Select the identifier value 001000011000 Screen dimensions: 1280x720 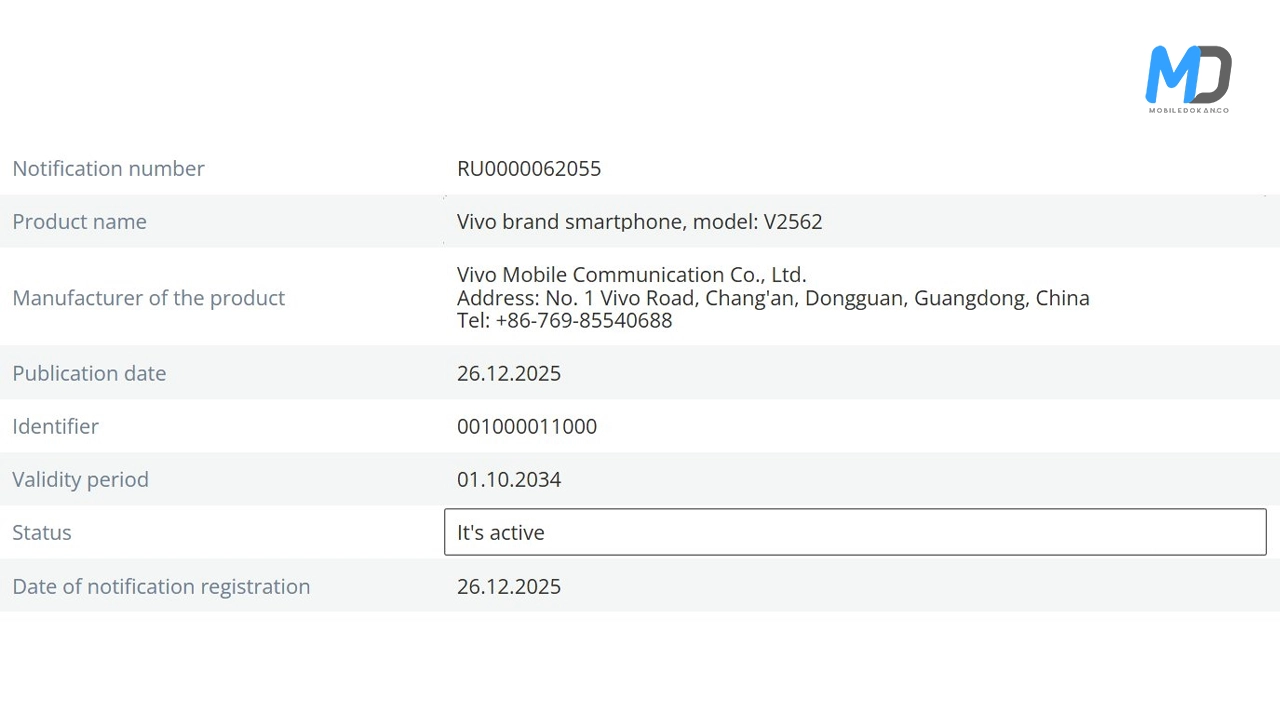coord(527,426)
